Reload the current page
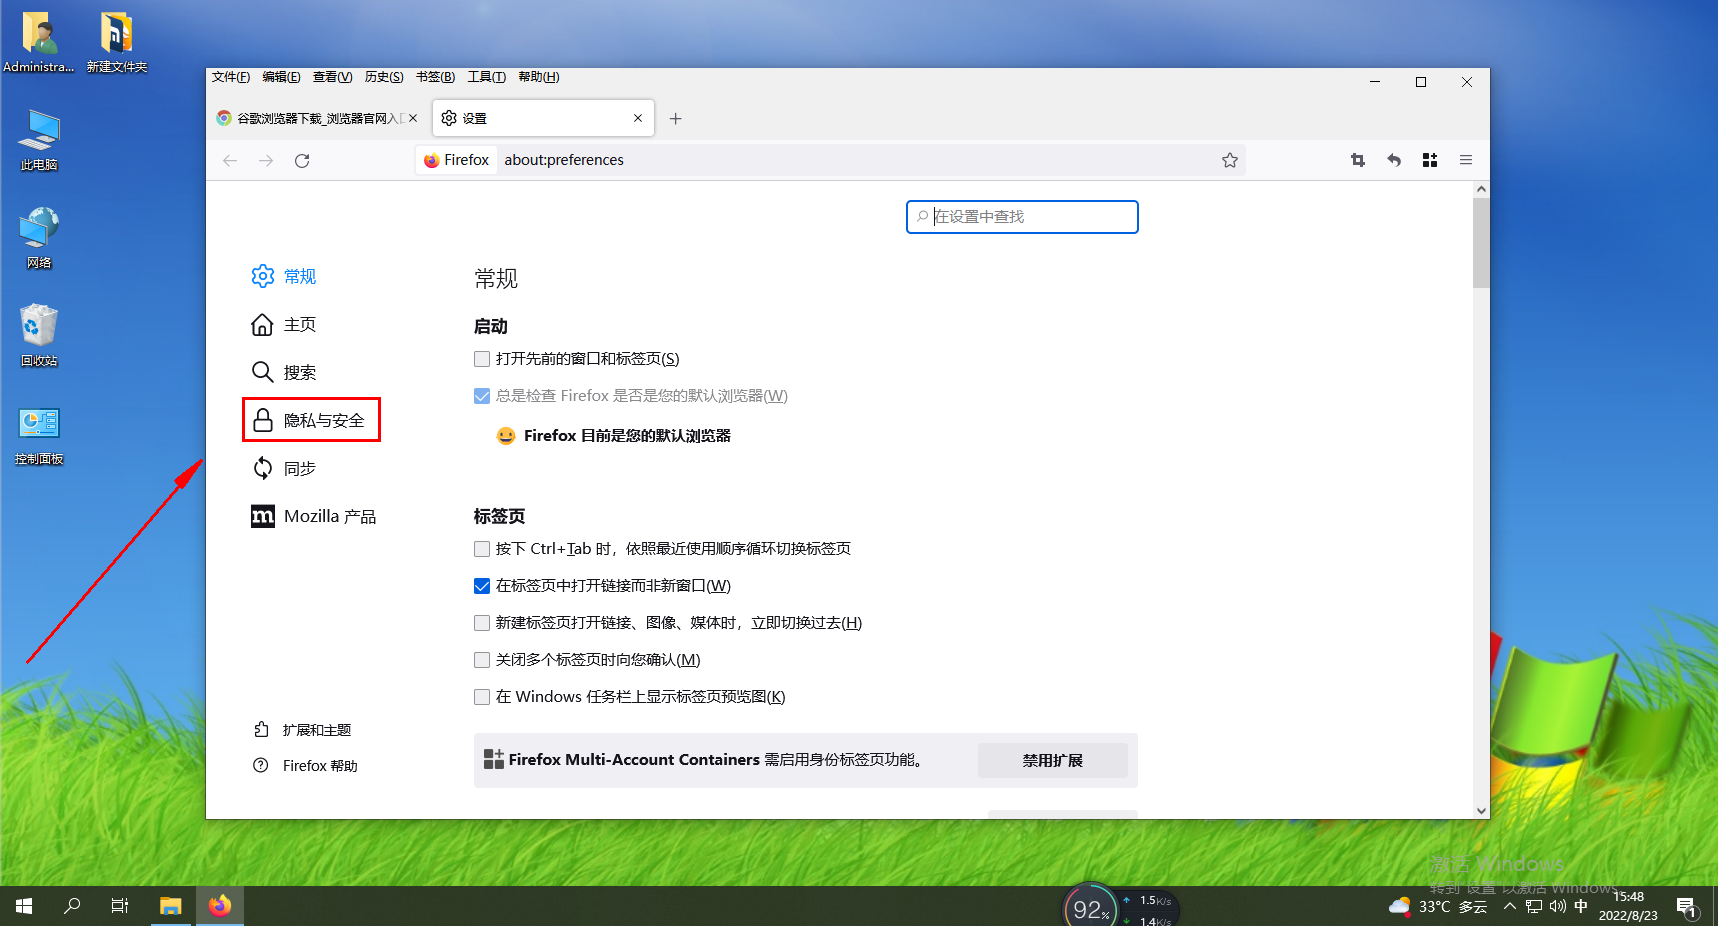This screenshot has width=1718, height=926. (x=302, y=160)
